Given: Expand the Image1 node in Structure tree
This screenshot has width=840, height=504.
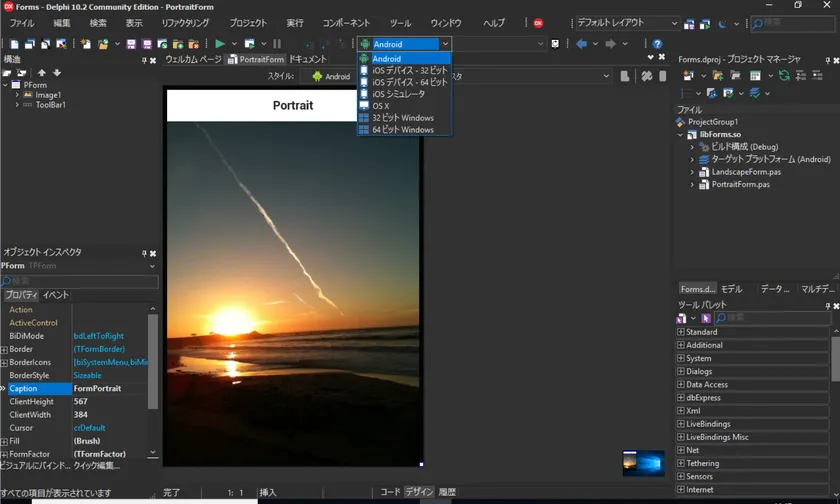Looking at the screenshot, I should point(15,95).
